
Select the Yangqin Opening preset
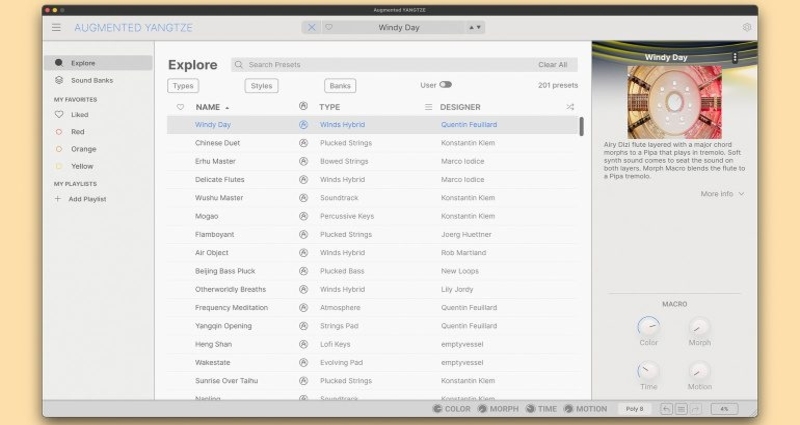coord(372,326)
